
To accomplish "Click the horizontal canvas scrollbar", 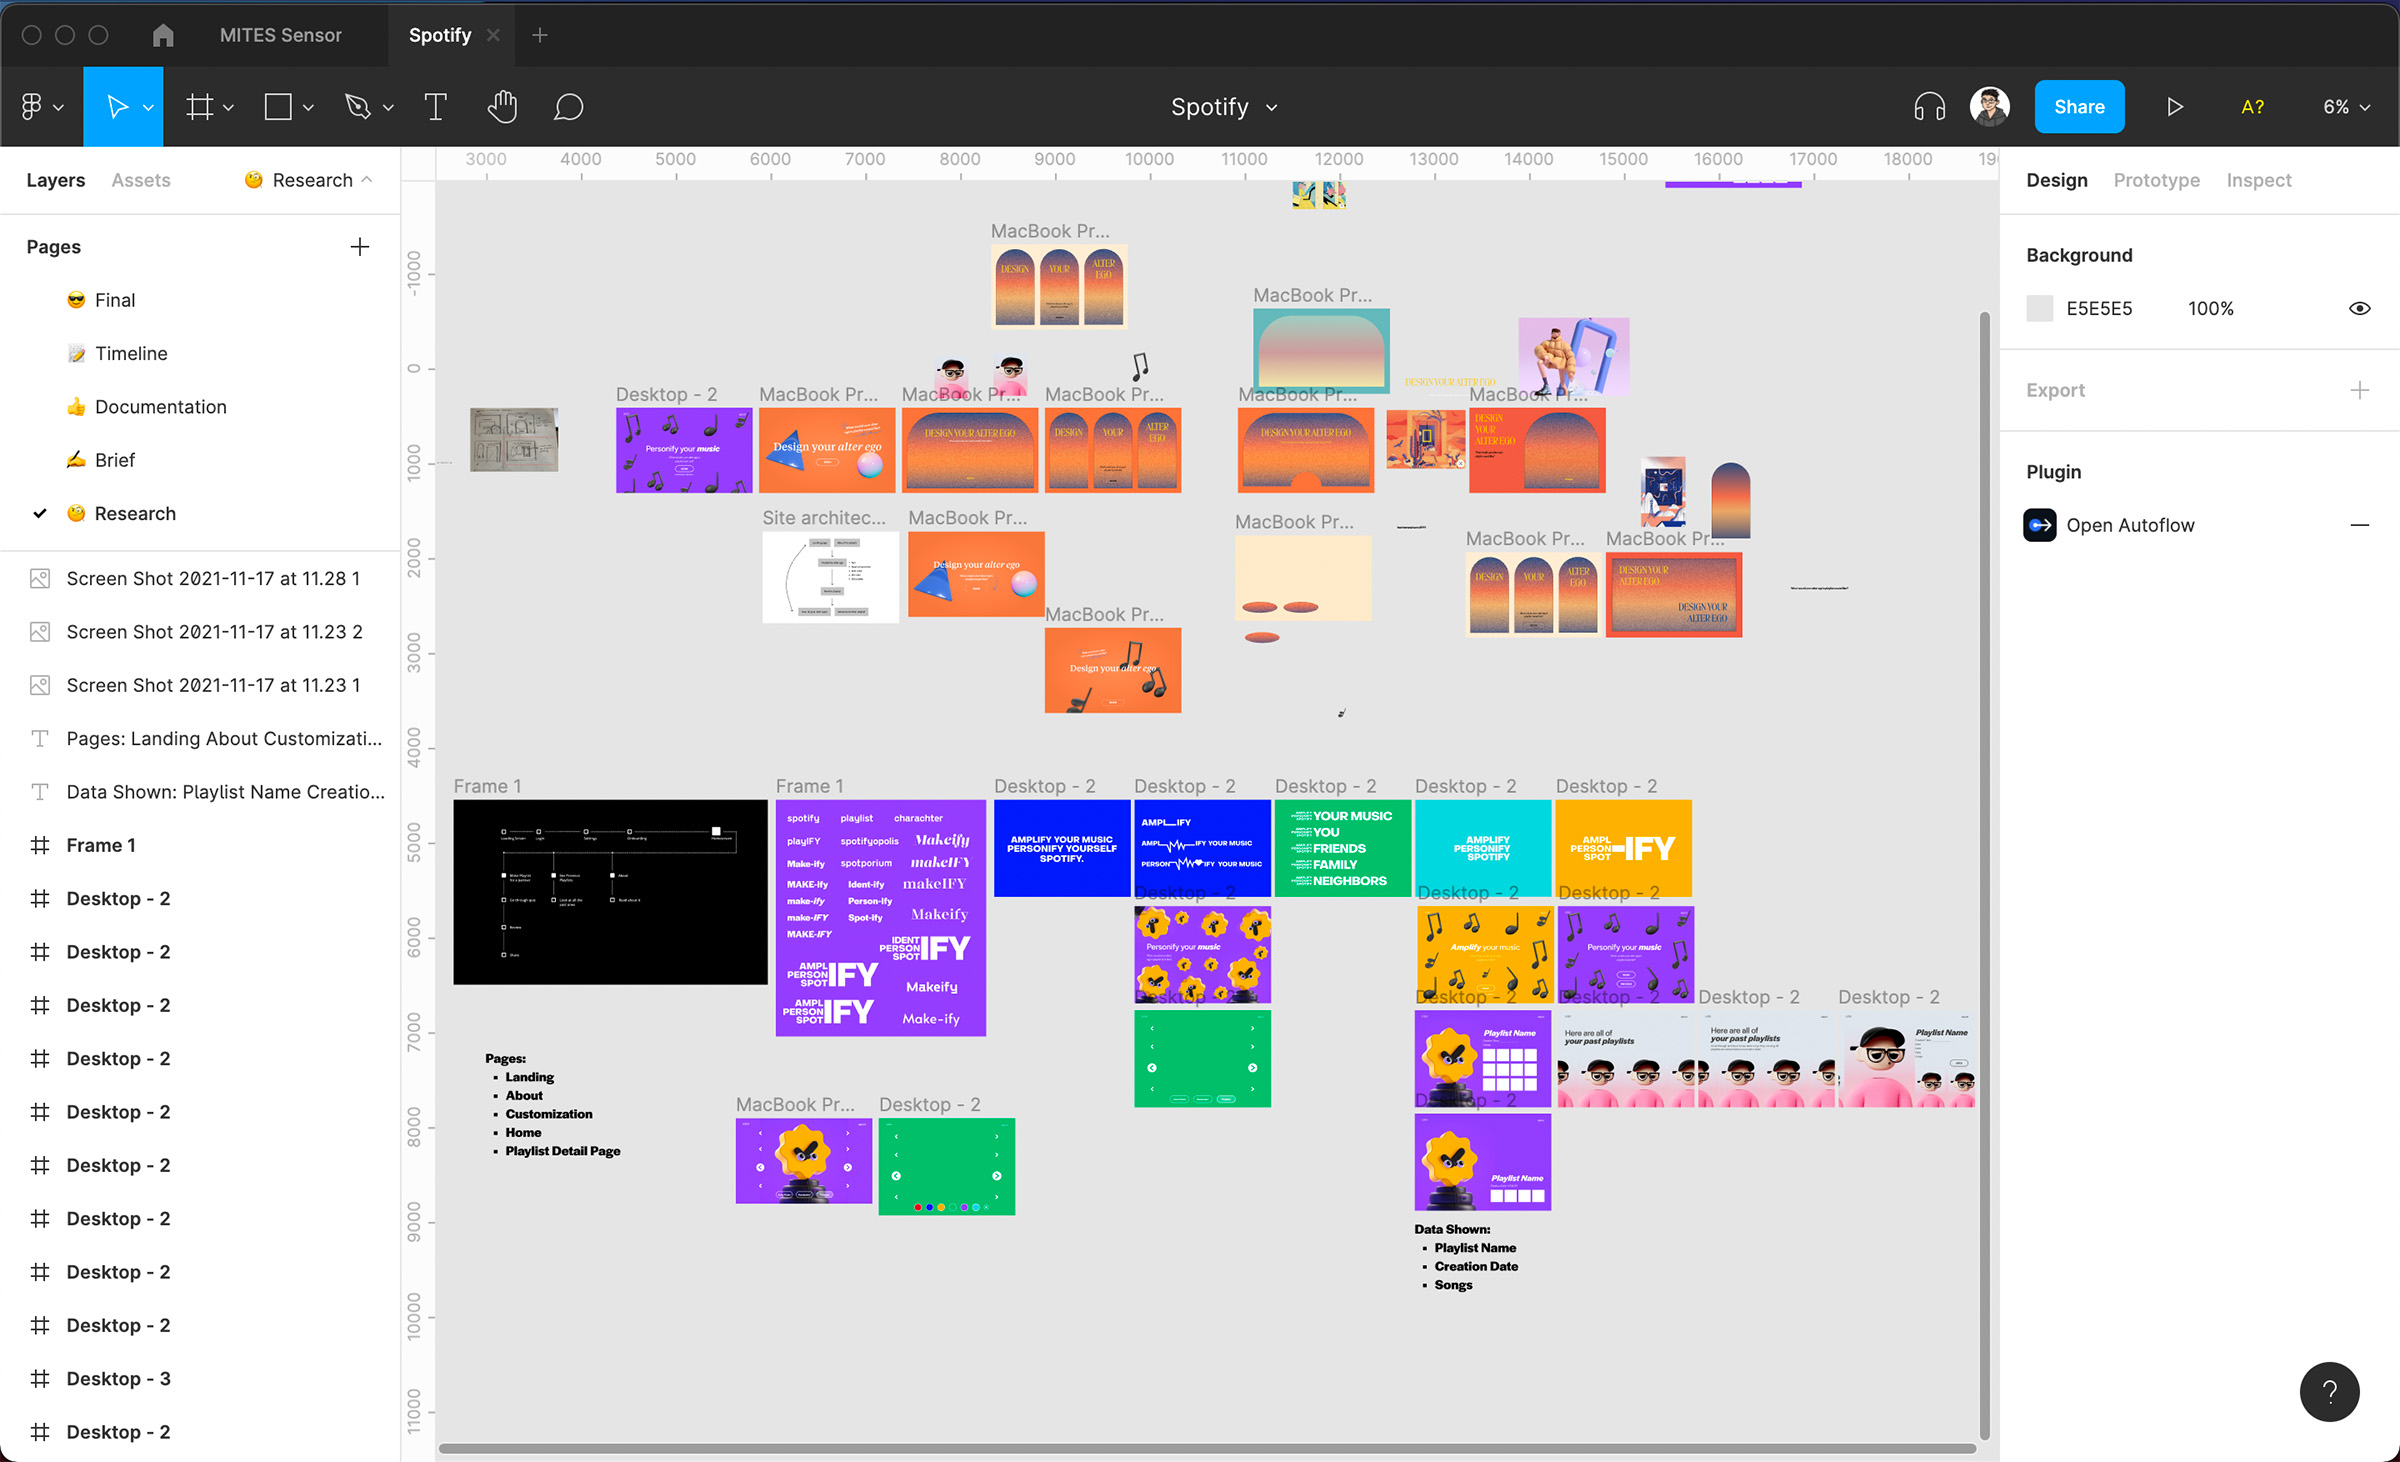I will 1207,1448.
